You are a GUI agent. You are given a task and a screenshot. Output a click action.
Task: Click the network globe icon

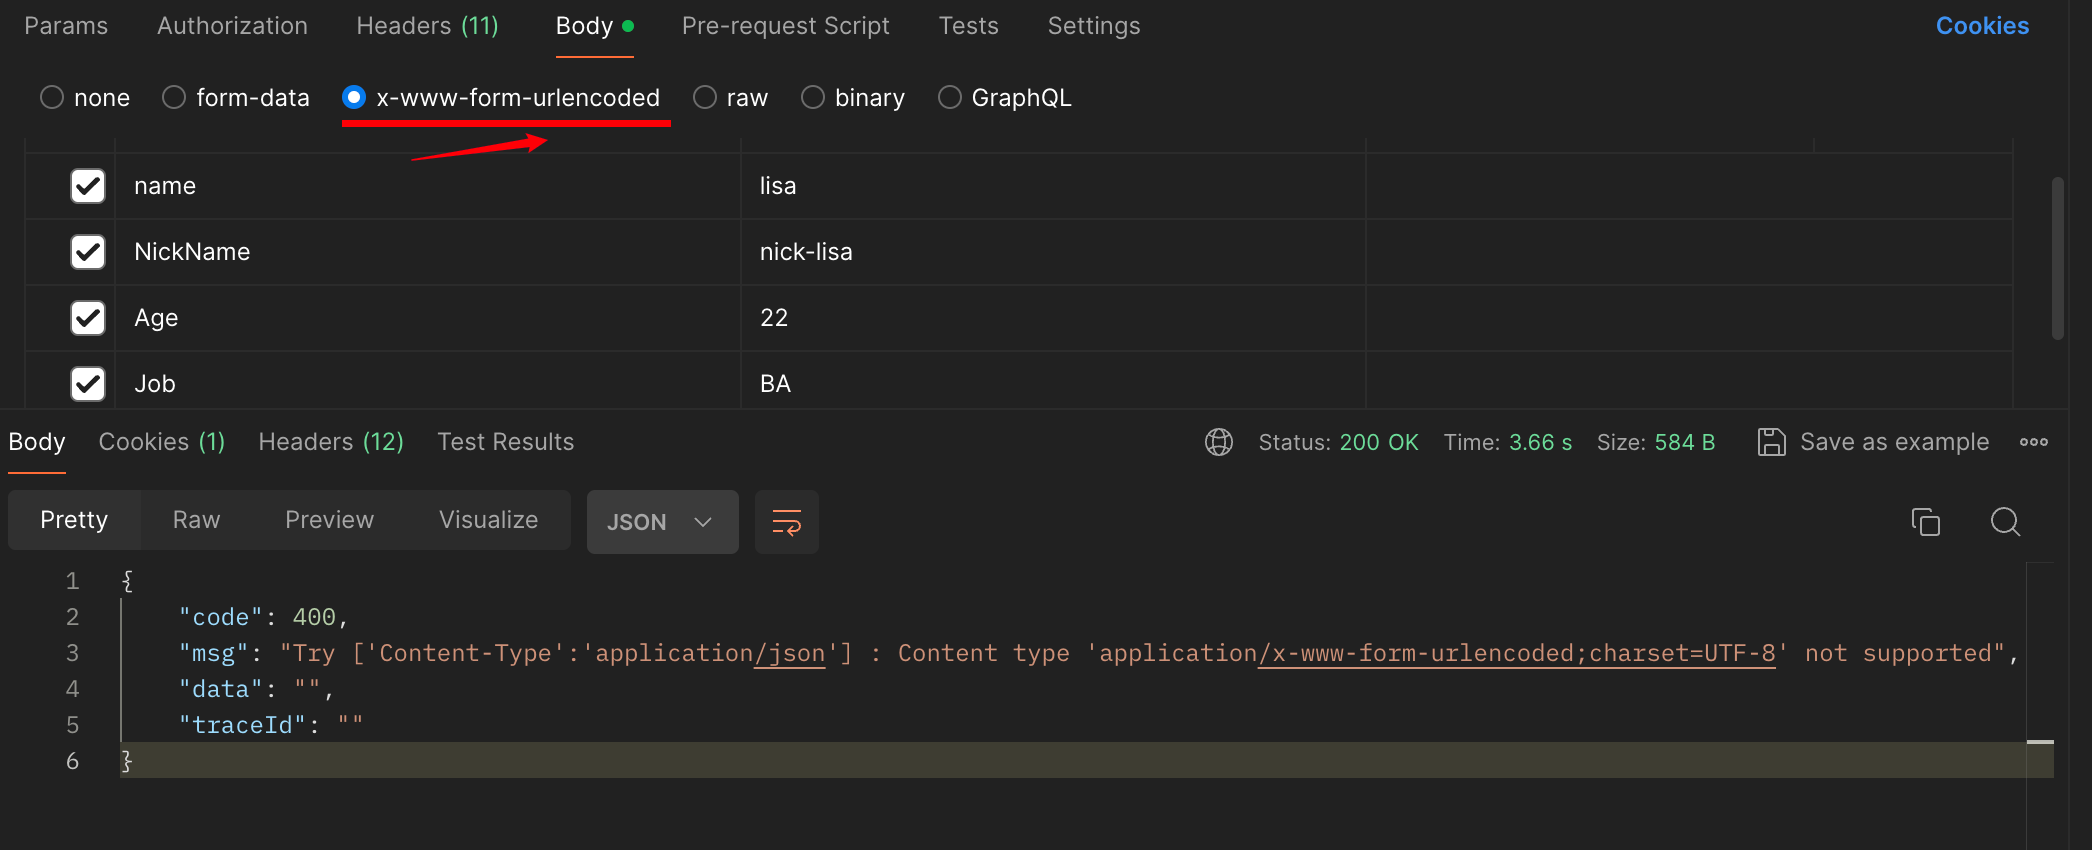pyautogui.click(x=1219, y=442)
